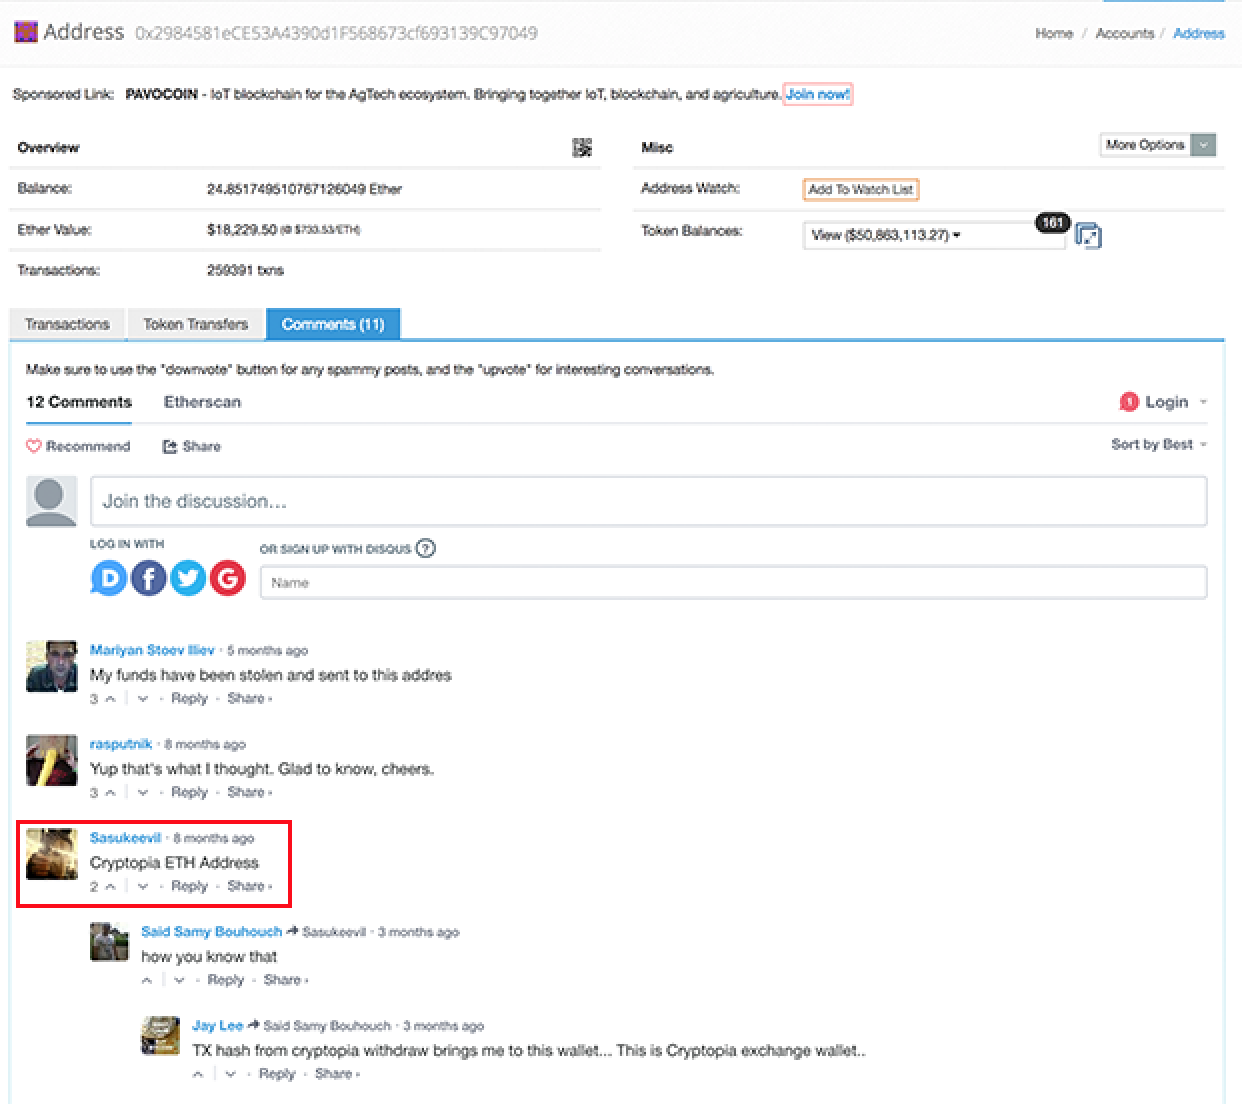The width and height of the screenshot is (1242, 1104).
Task: Click the Disqus sign-up help question icon
Action: click(426, 548)
